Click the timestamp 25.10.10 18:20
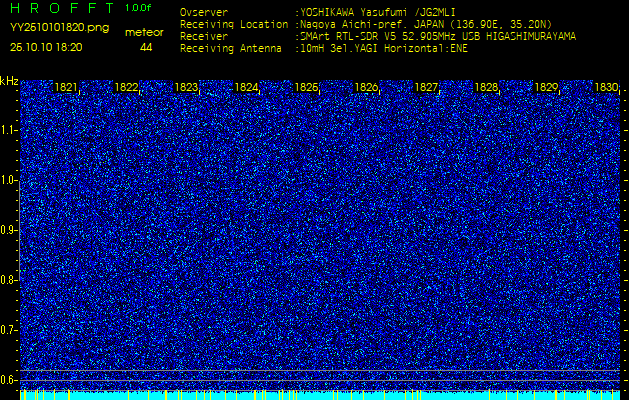The height and width of the screenshot is (400, 629). click(x=46, y=47)
